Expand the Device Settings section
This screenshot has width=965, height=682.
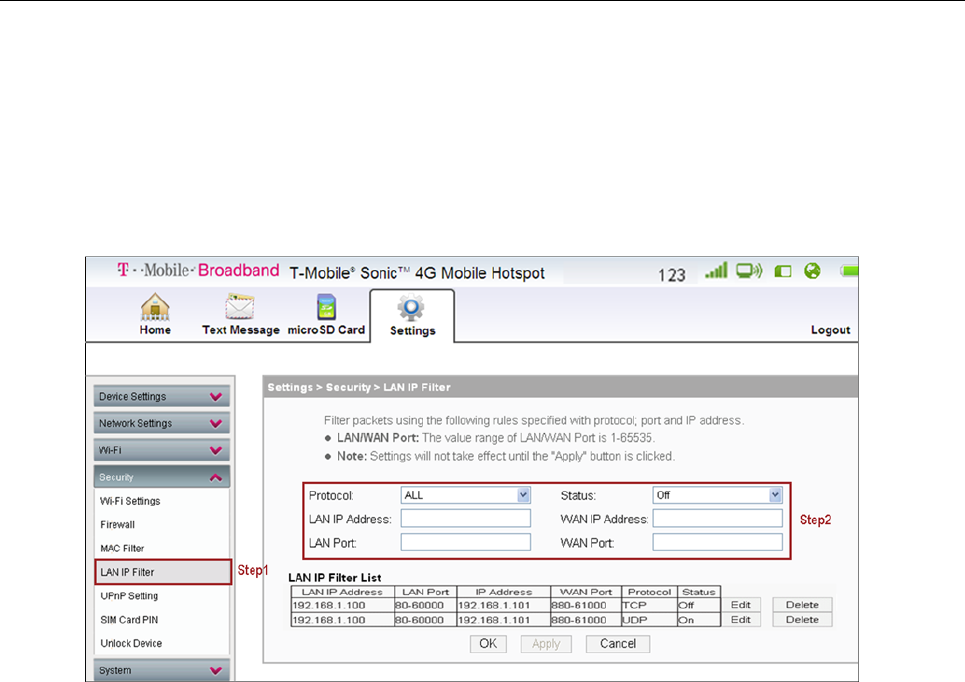(162, 396)
